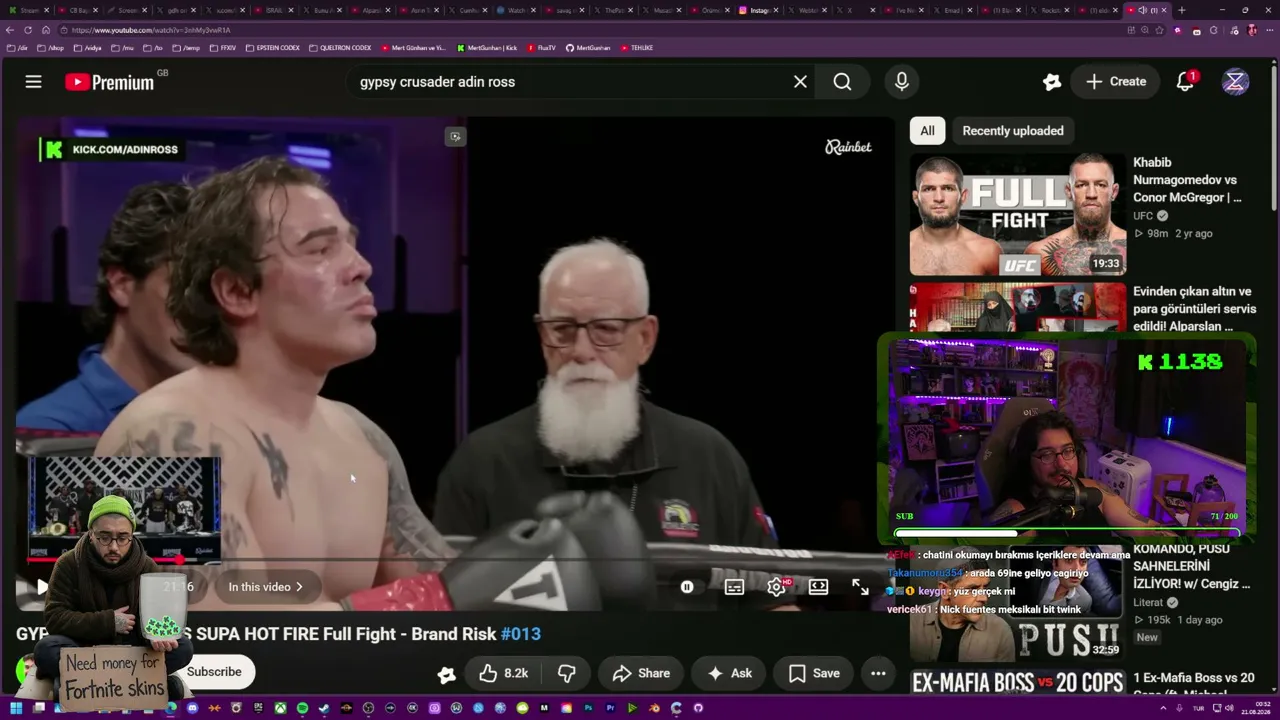The image size is (1280, 720).
Task: Run search with the magnifier button
Action: (x=843, y=82)
